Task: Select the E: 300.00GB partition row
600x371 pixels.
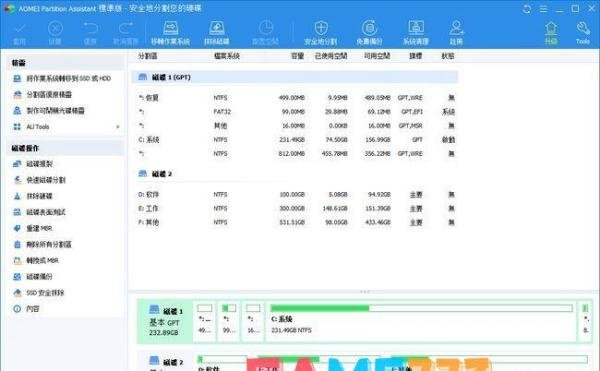Action: [x=295, y=208]
